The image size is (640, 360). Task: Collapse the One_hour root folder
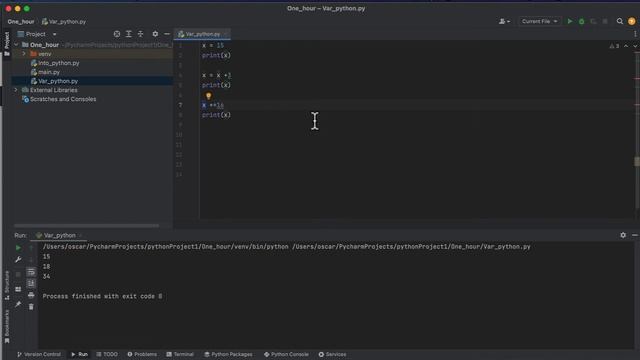tap(16, 45)
